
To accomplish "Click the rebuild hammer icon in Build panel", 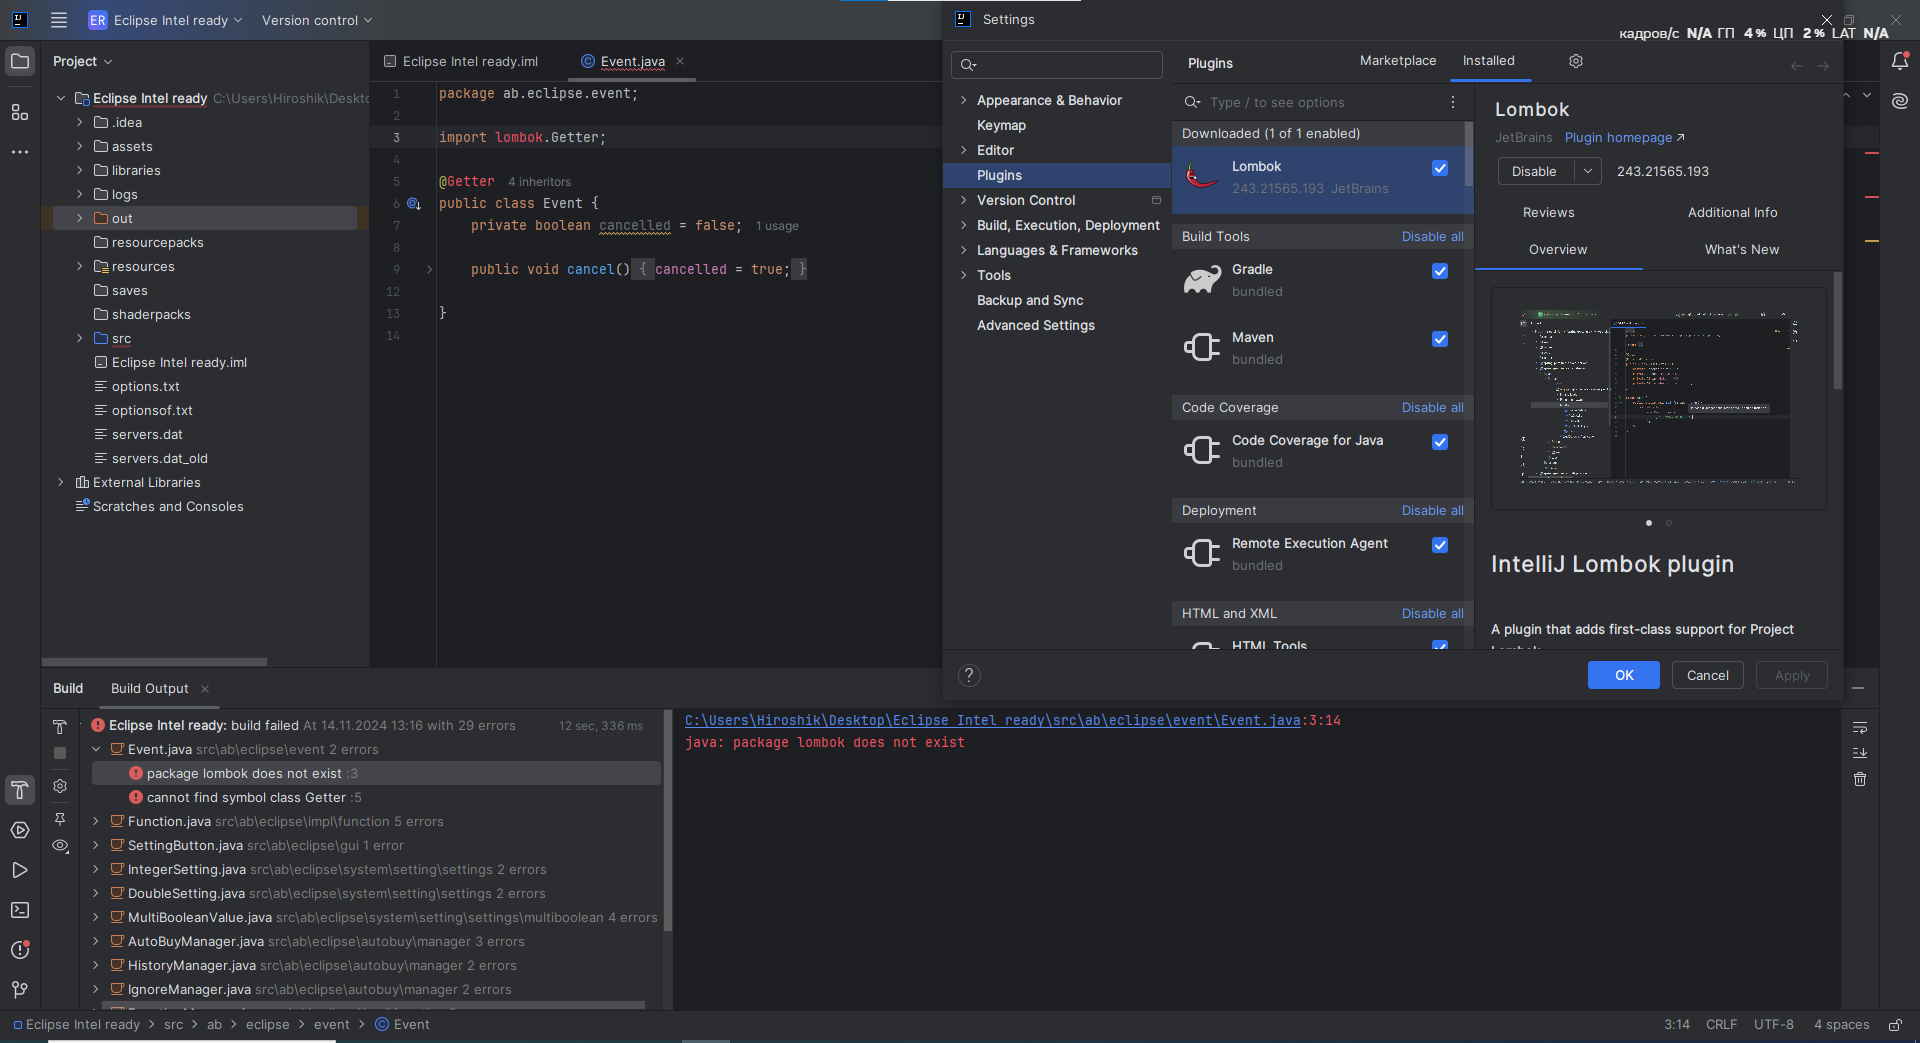I will 60,727.
